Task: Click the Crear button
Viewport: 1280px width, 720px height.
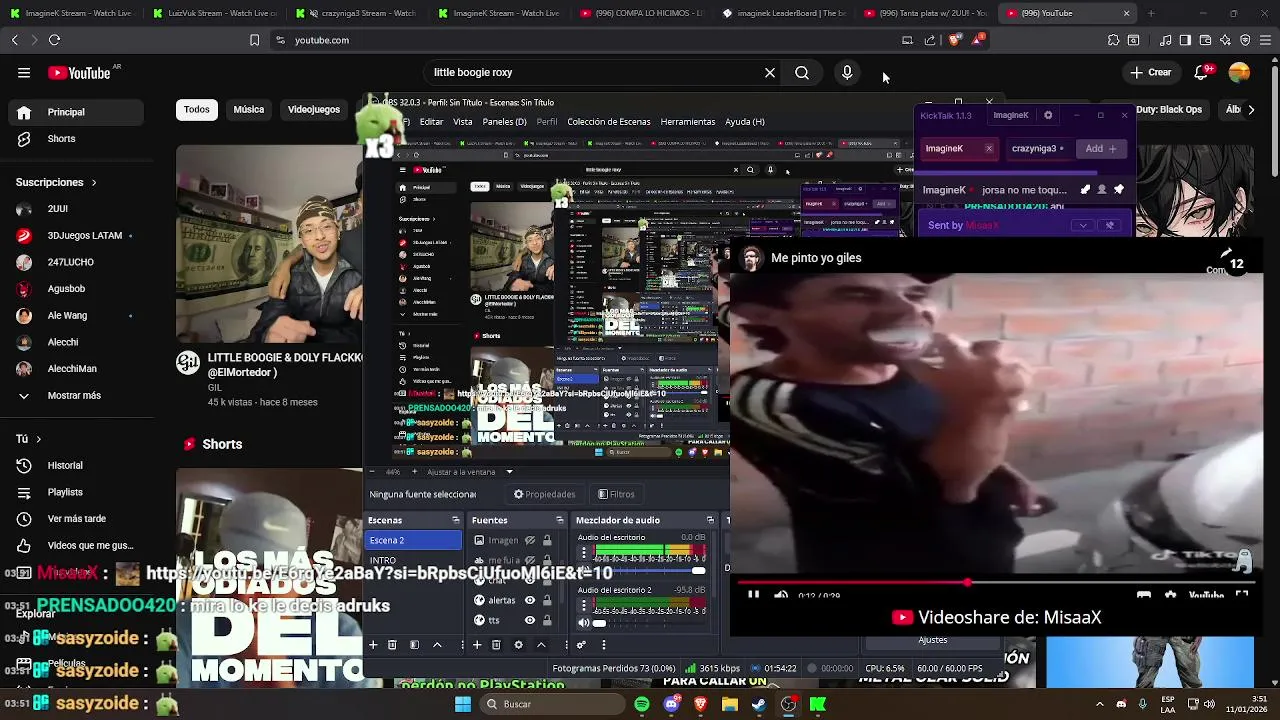Action: coord(1150,72)
